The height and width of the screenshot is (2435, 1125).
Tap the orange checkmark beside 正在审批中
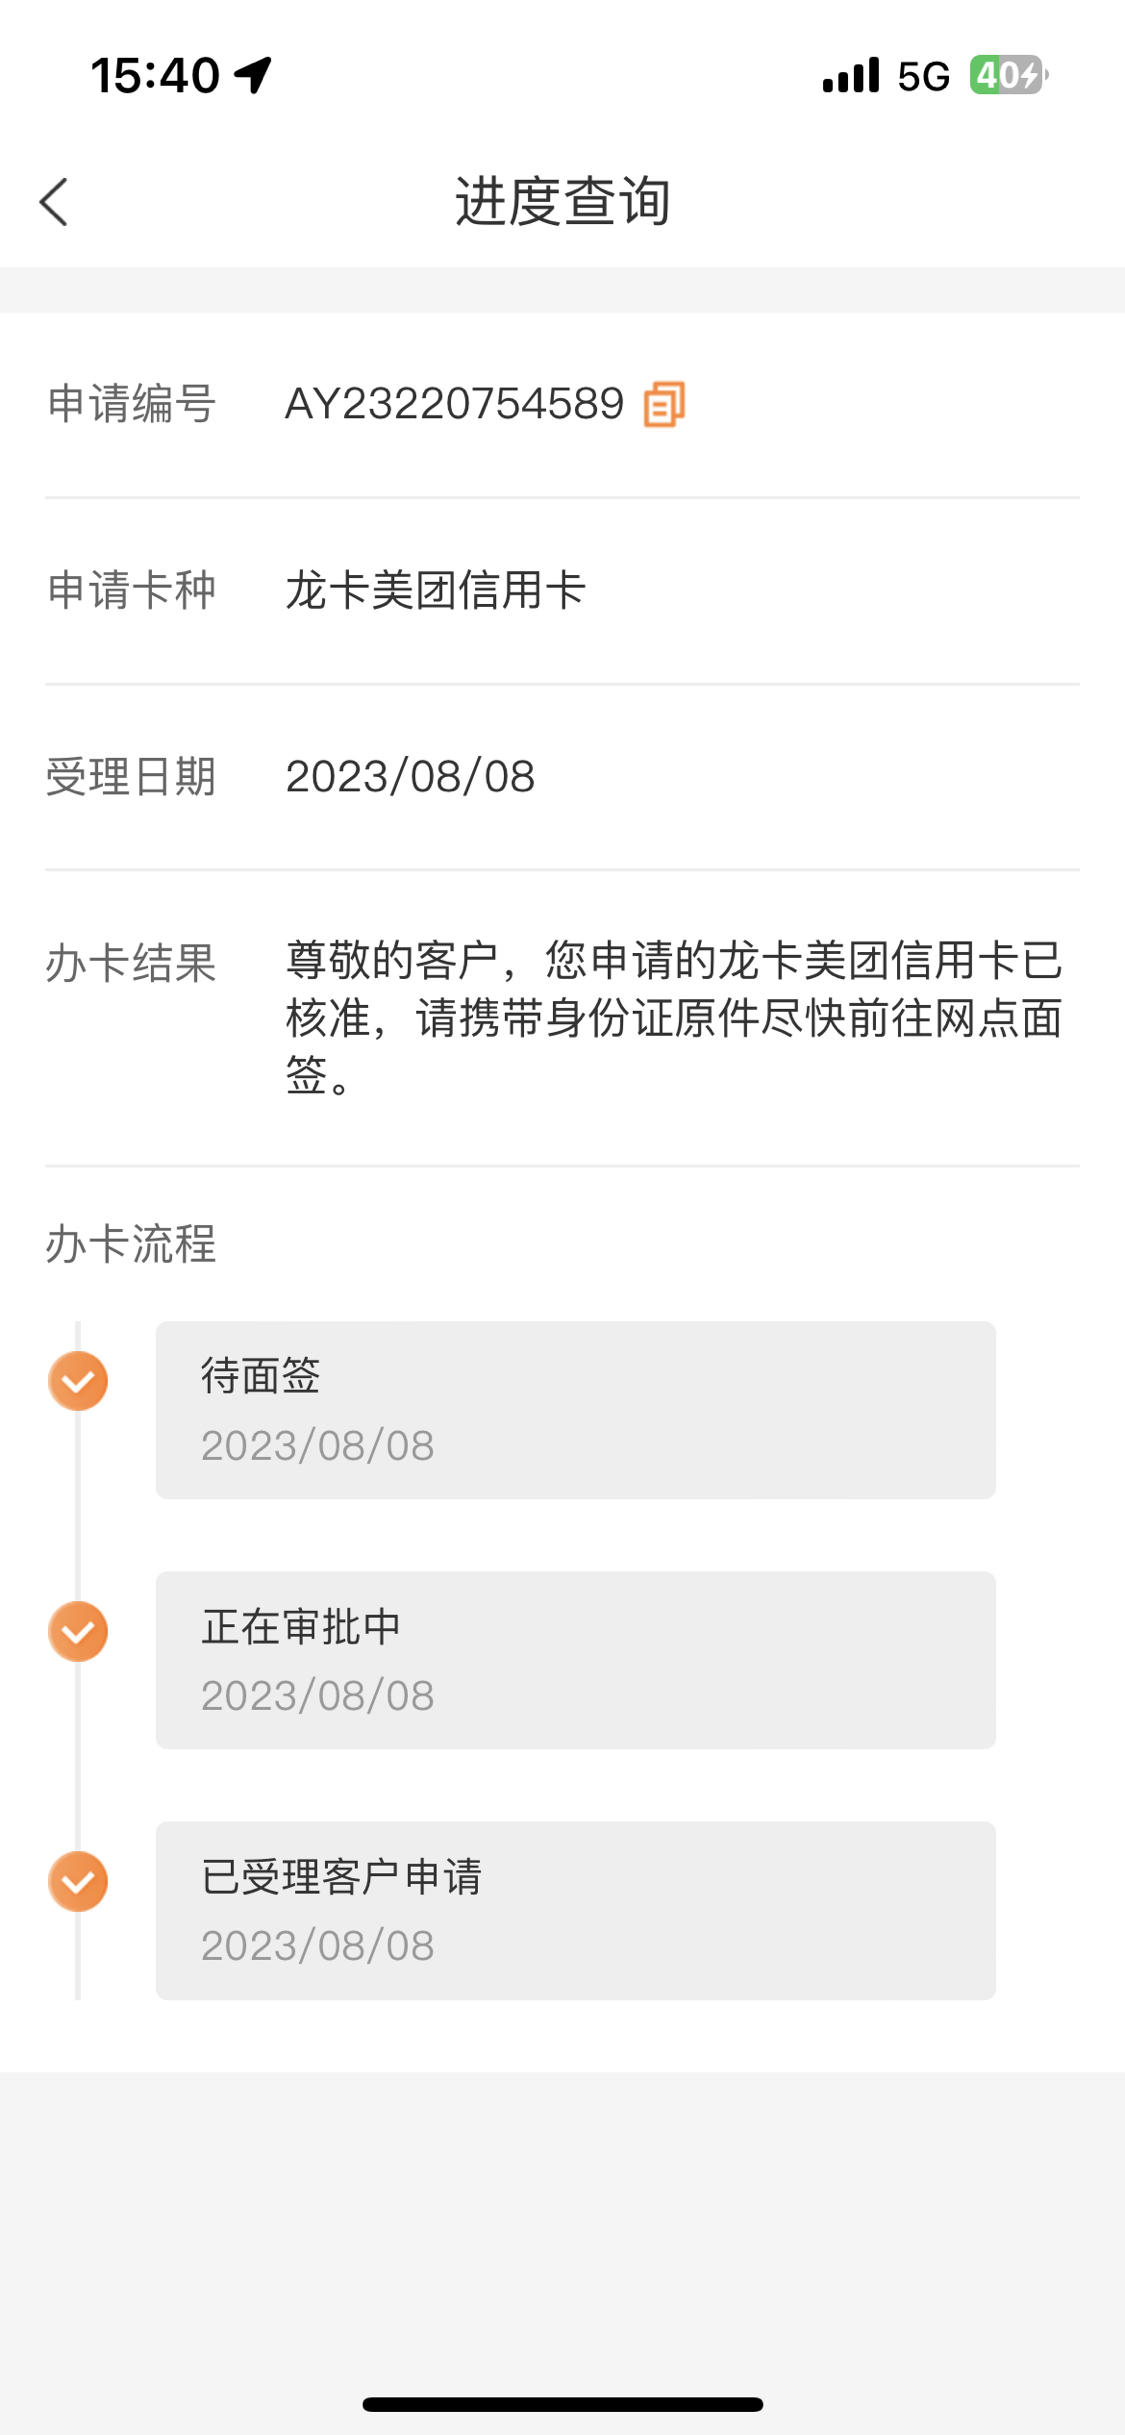coord(78,1631)
